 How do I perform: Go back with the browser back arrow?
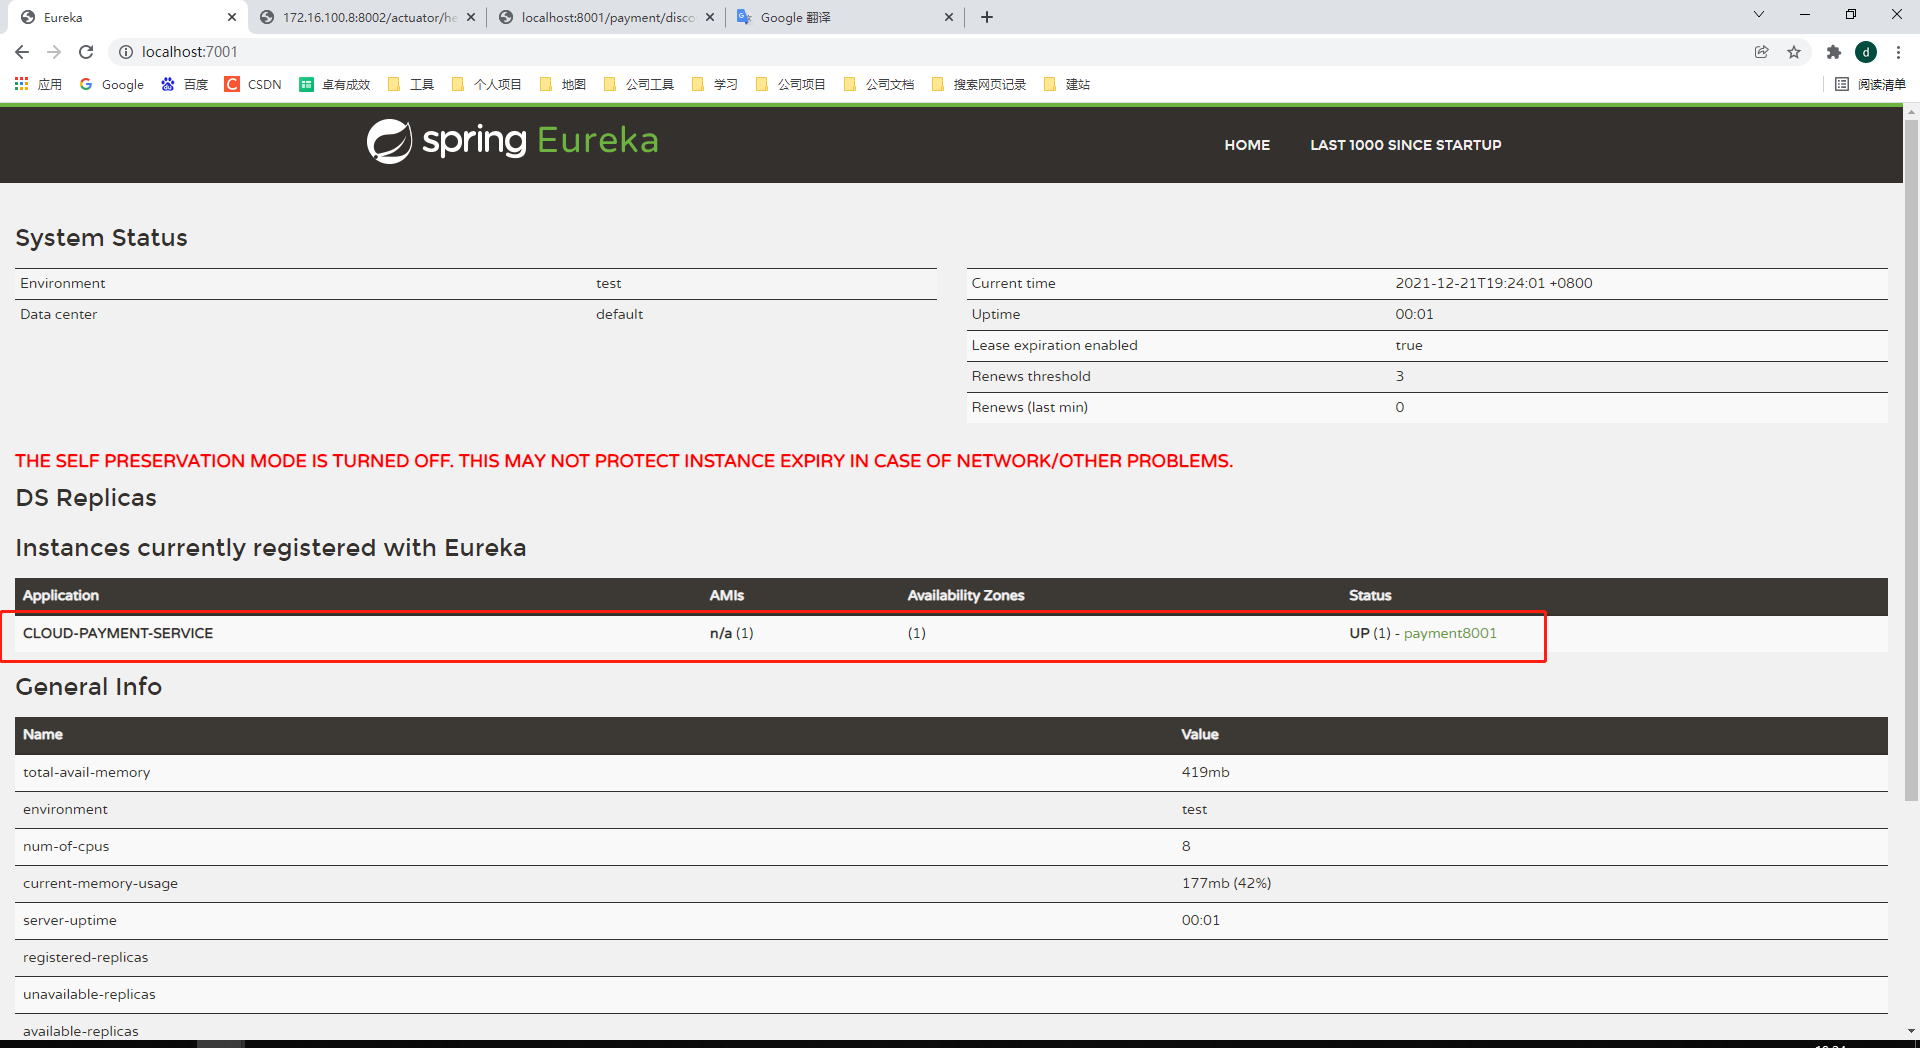[22, 52]
